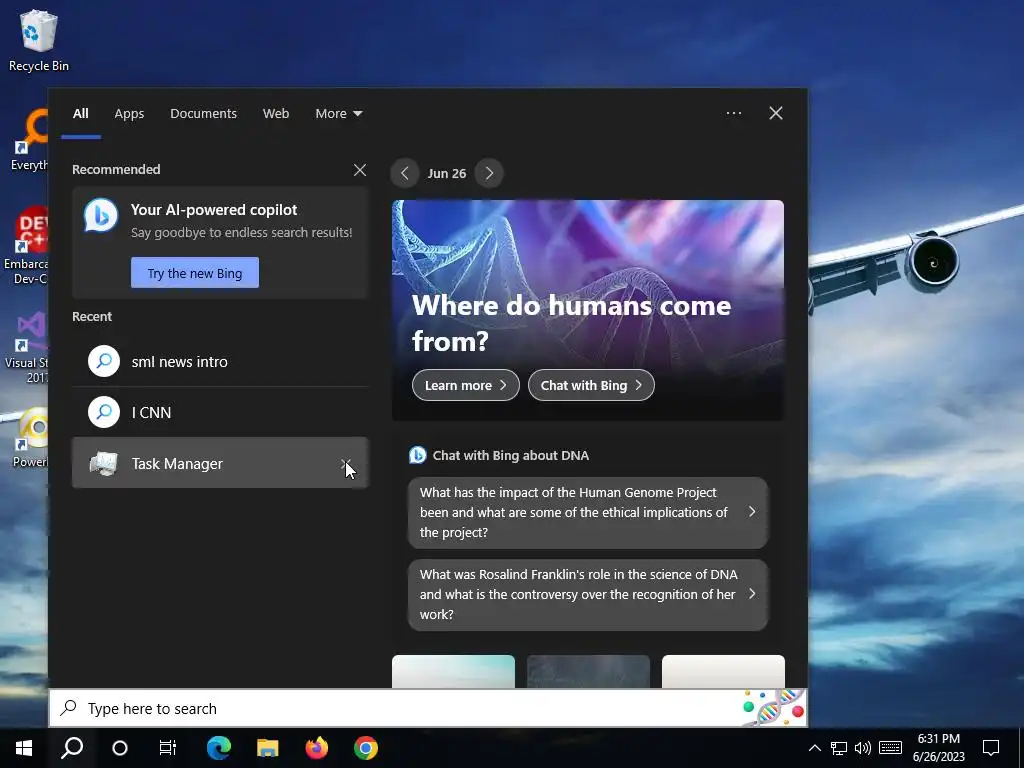
Task: Open volume control in system tray
Action: pos(863,748)
